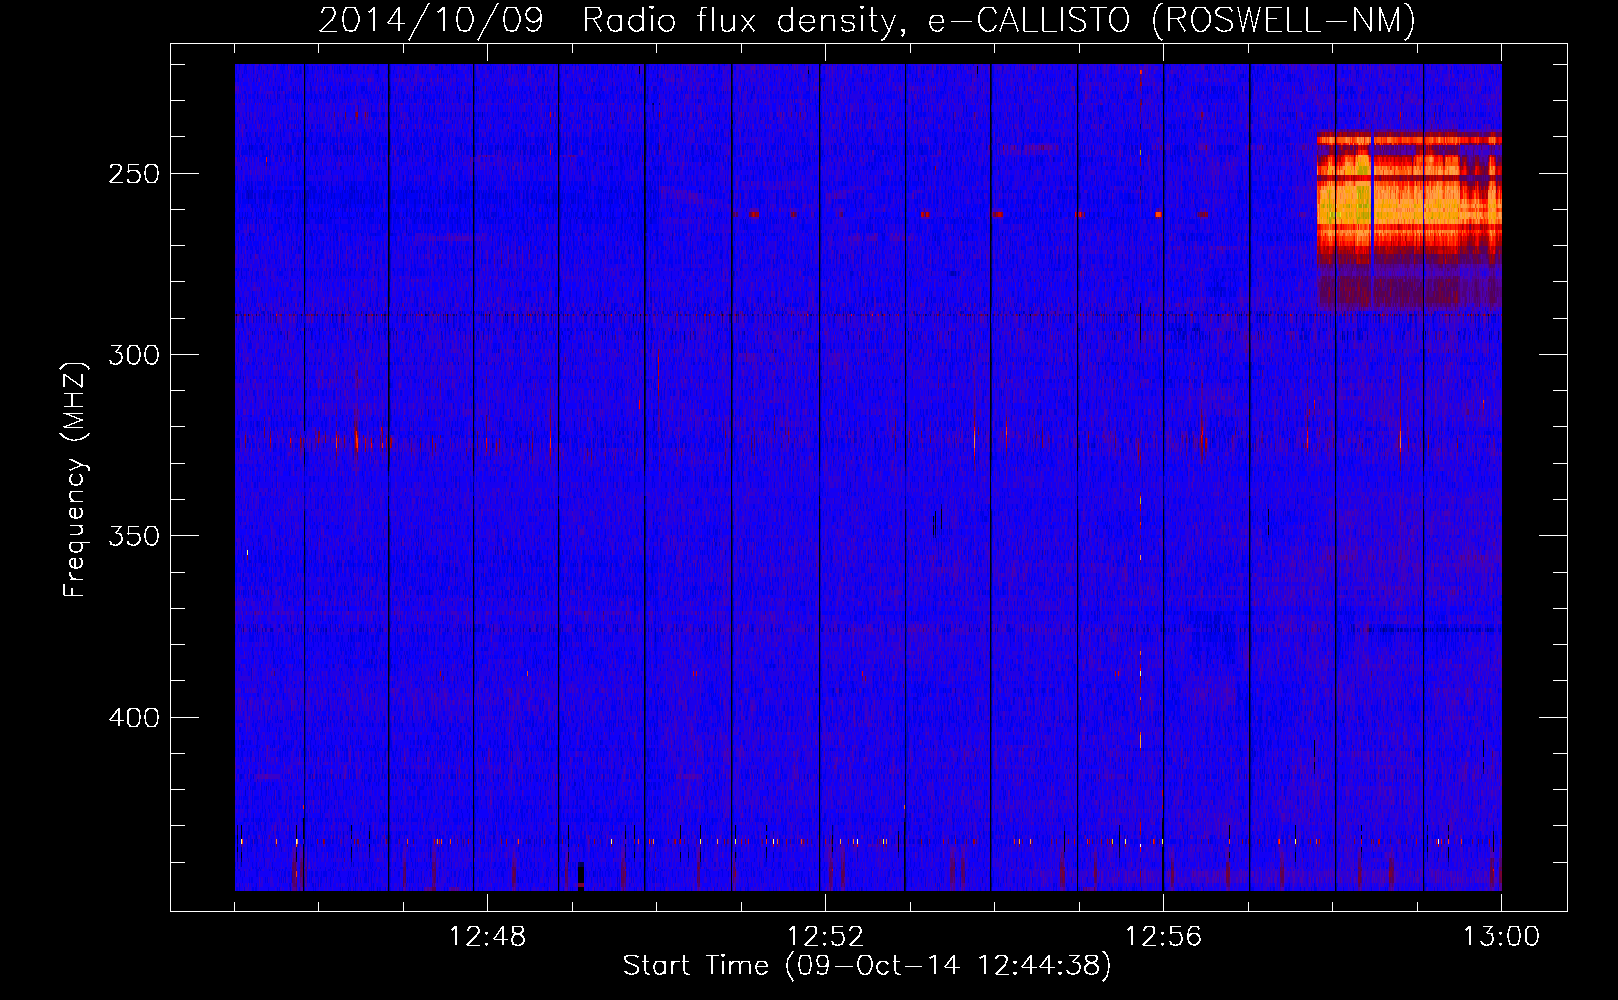The width and height of the screenshot is (1618, 1000).
Task: Click the 'Start Time (09-Oct-14 12:44:38)' label
Action: click(867, 966)
